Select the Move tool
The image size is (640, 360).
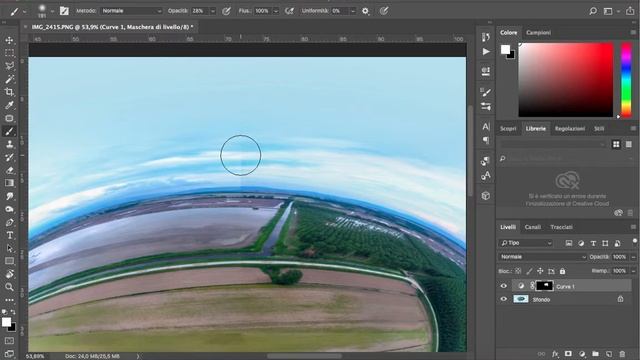tap(9, 40)
